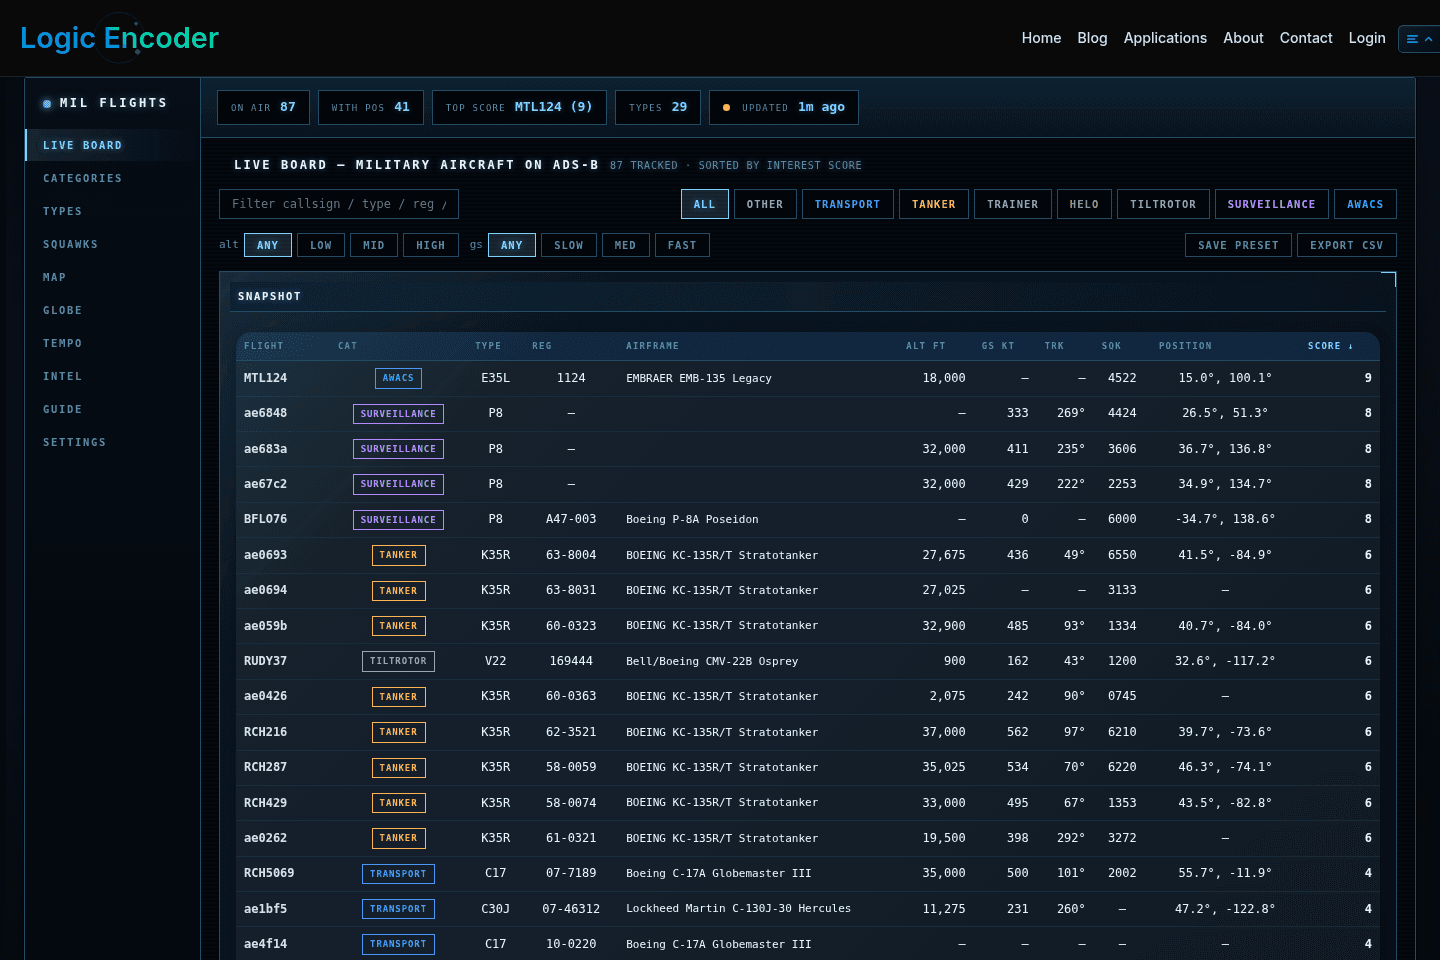Sort by the ALT FT column header
Screen dimensions: 1440x960
pyautogui.click(x=925, y=346)
